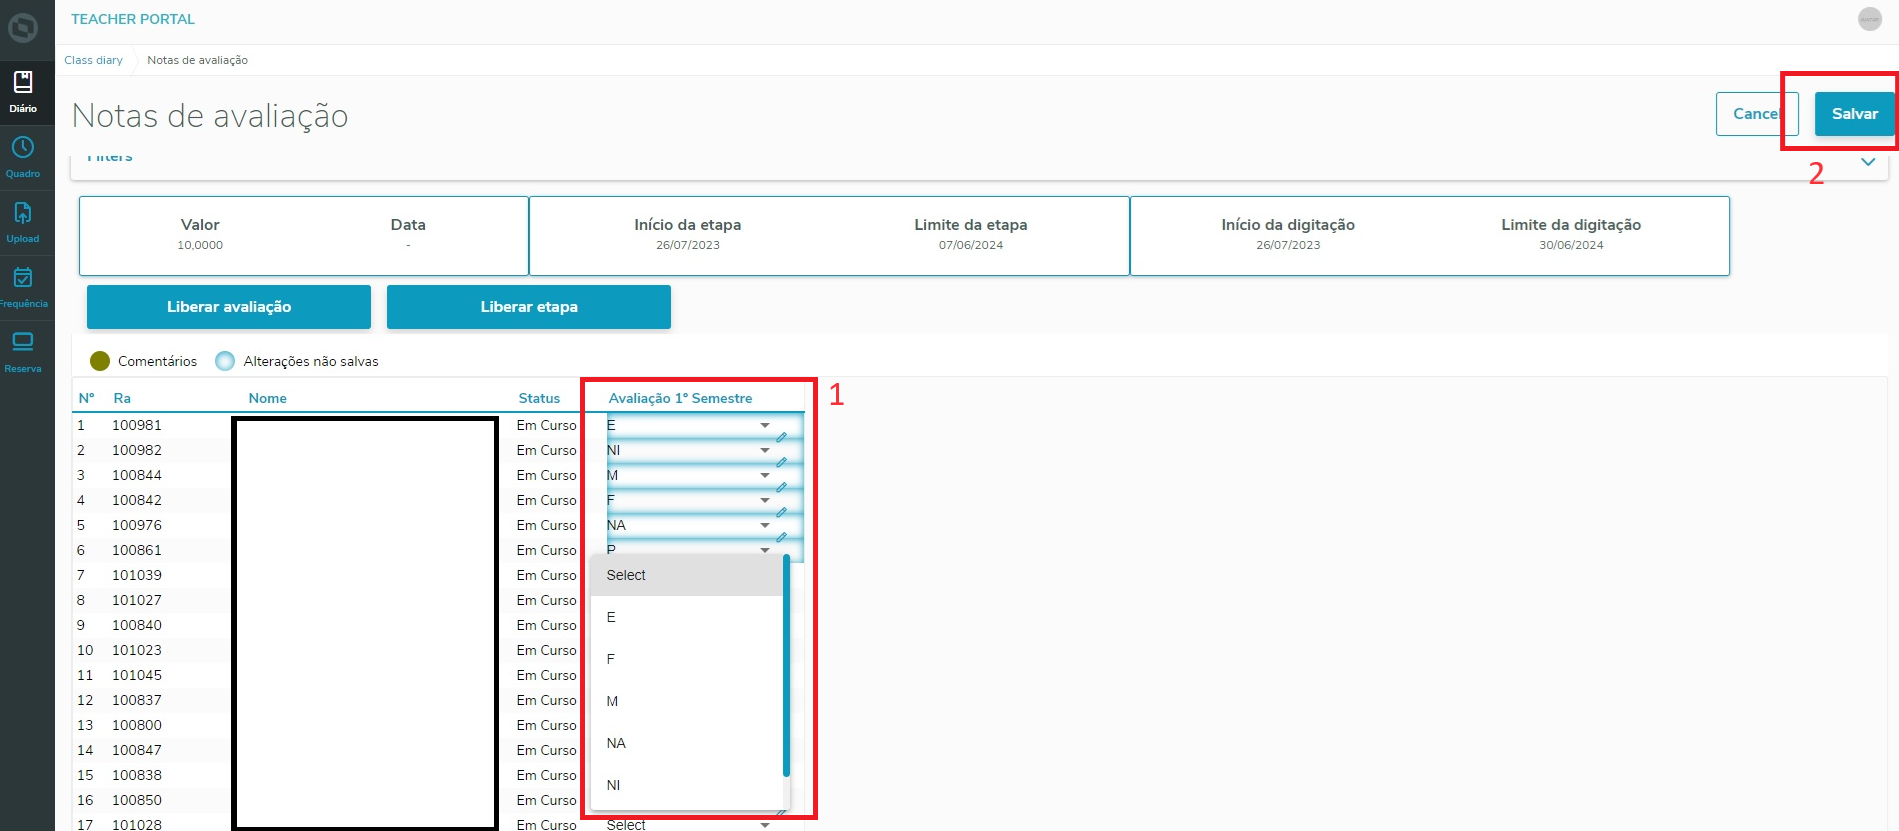The image size is (1899, 831).
Task: Click Ra cell 100837
Action: (x=137, y=700)
